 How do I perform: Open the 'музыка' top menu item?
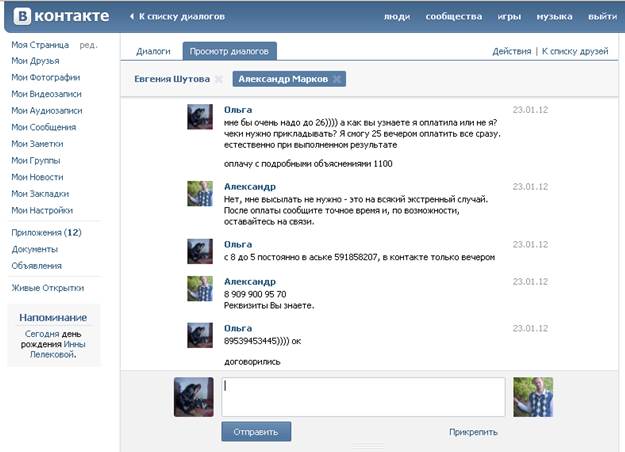(x=554, y=17)
